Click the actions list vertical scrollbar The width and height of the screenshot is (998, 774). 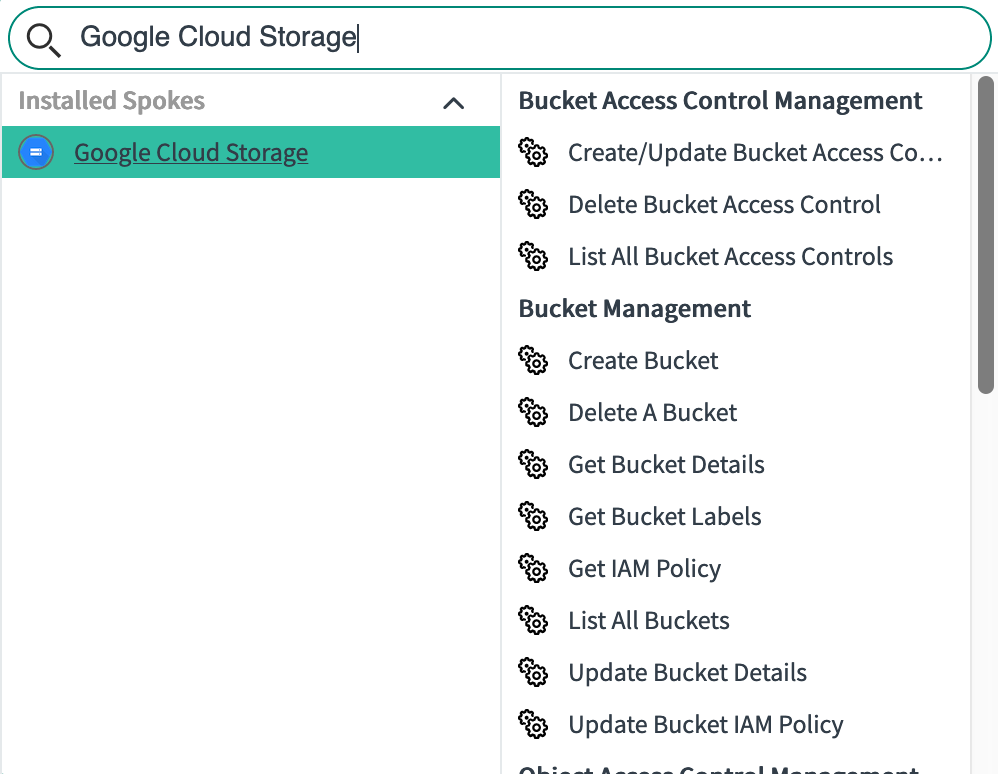coord(985,235)
